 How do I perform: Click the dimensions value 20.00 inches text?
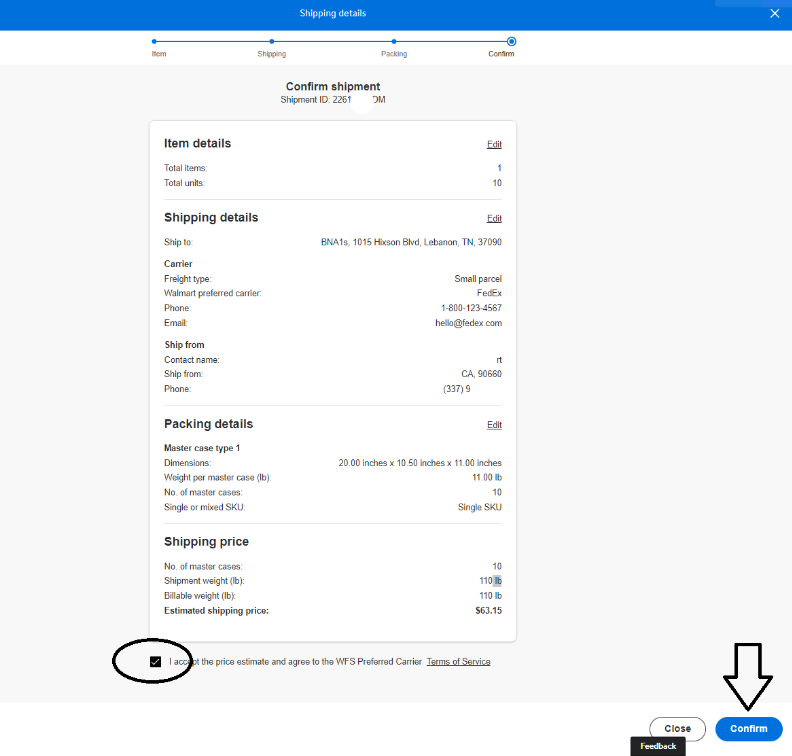(x=420, y=463)
